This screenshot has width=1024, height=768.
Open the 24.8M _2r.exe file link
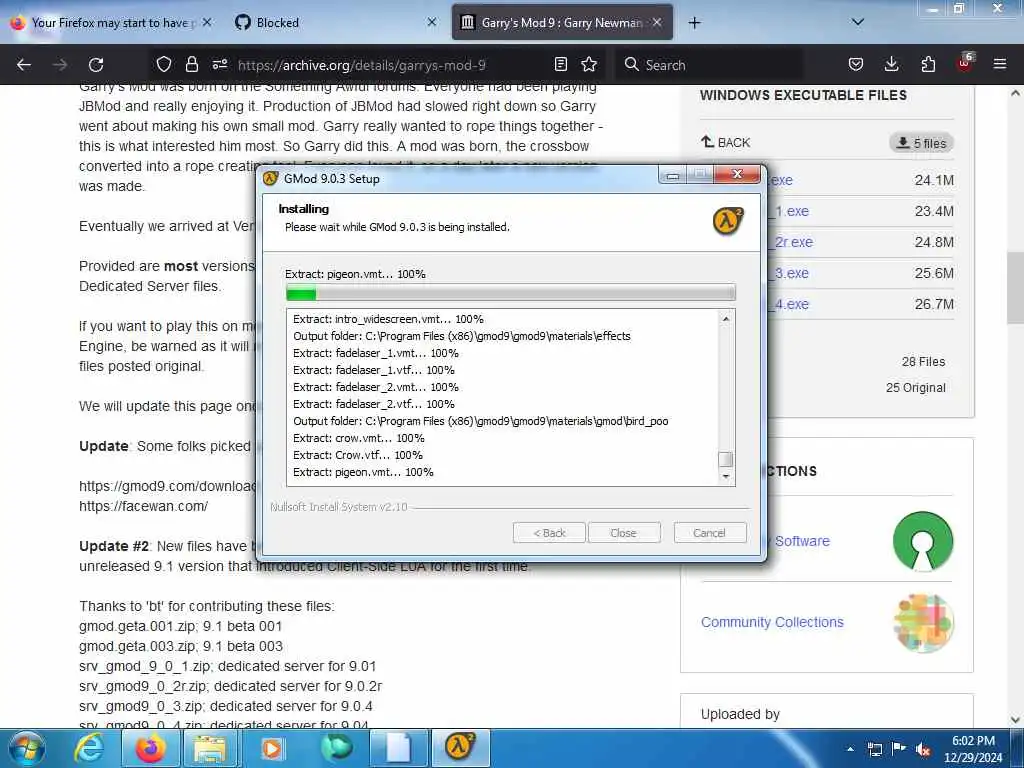pos(792,242)
